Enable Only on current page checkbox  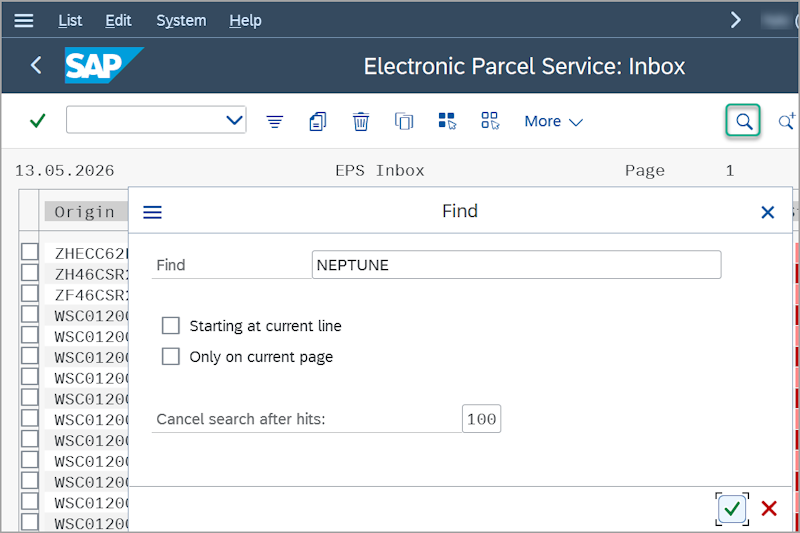(x=171, y=357)
